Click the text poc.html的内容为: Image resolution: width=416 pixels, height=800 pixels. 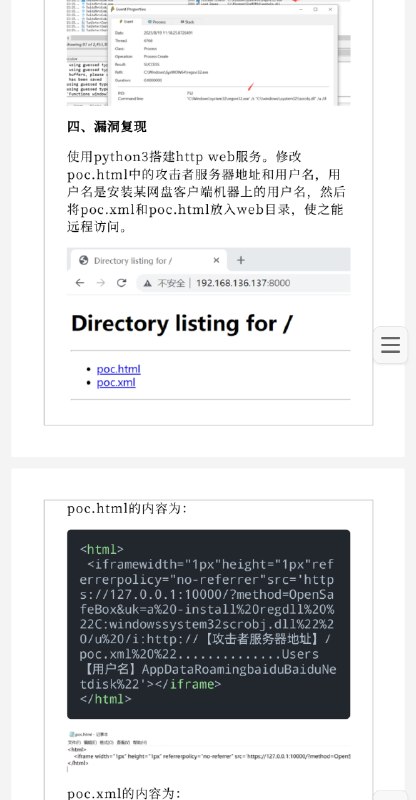(x=127, y=509)
